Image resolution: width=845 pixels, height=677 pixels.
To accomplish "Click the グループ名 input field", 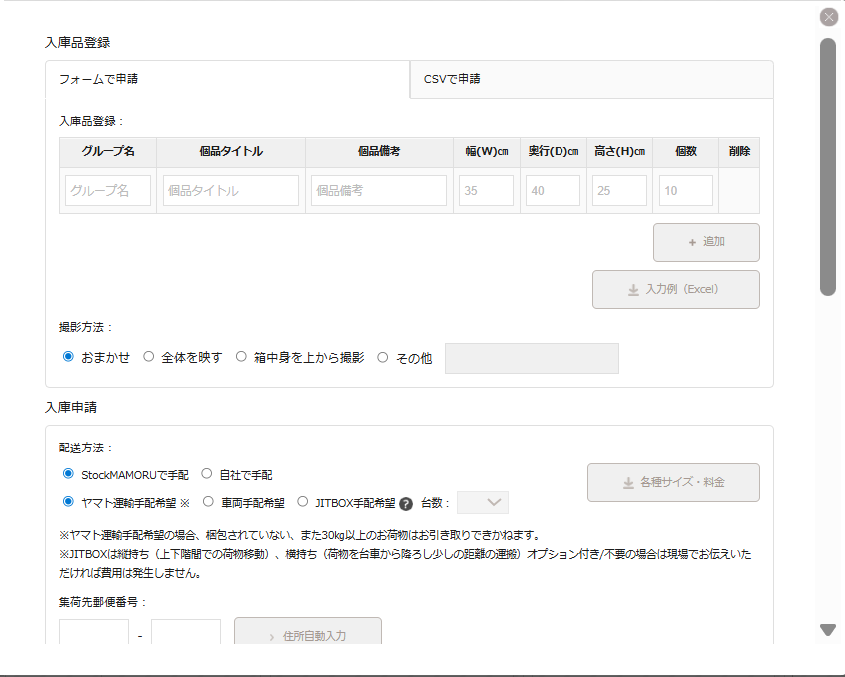I will pos(107,190).
